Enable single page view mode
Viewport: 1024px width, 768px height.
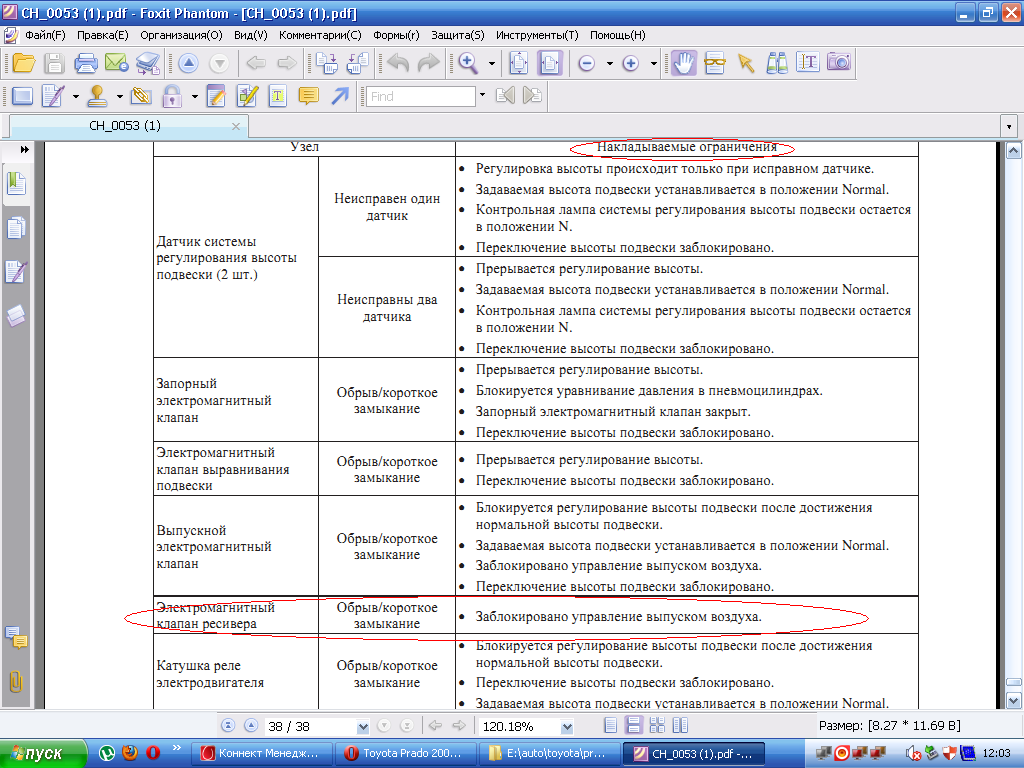pos(611,726)
